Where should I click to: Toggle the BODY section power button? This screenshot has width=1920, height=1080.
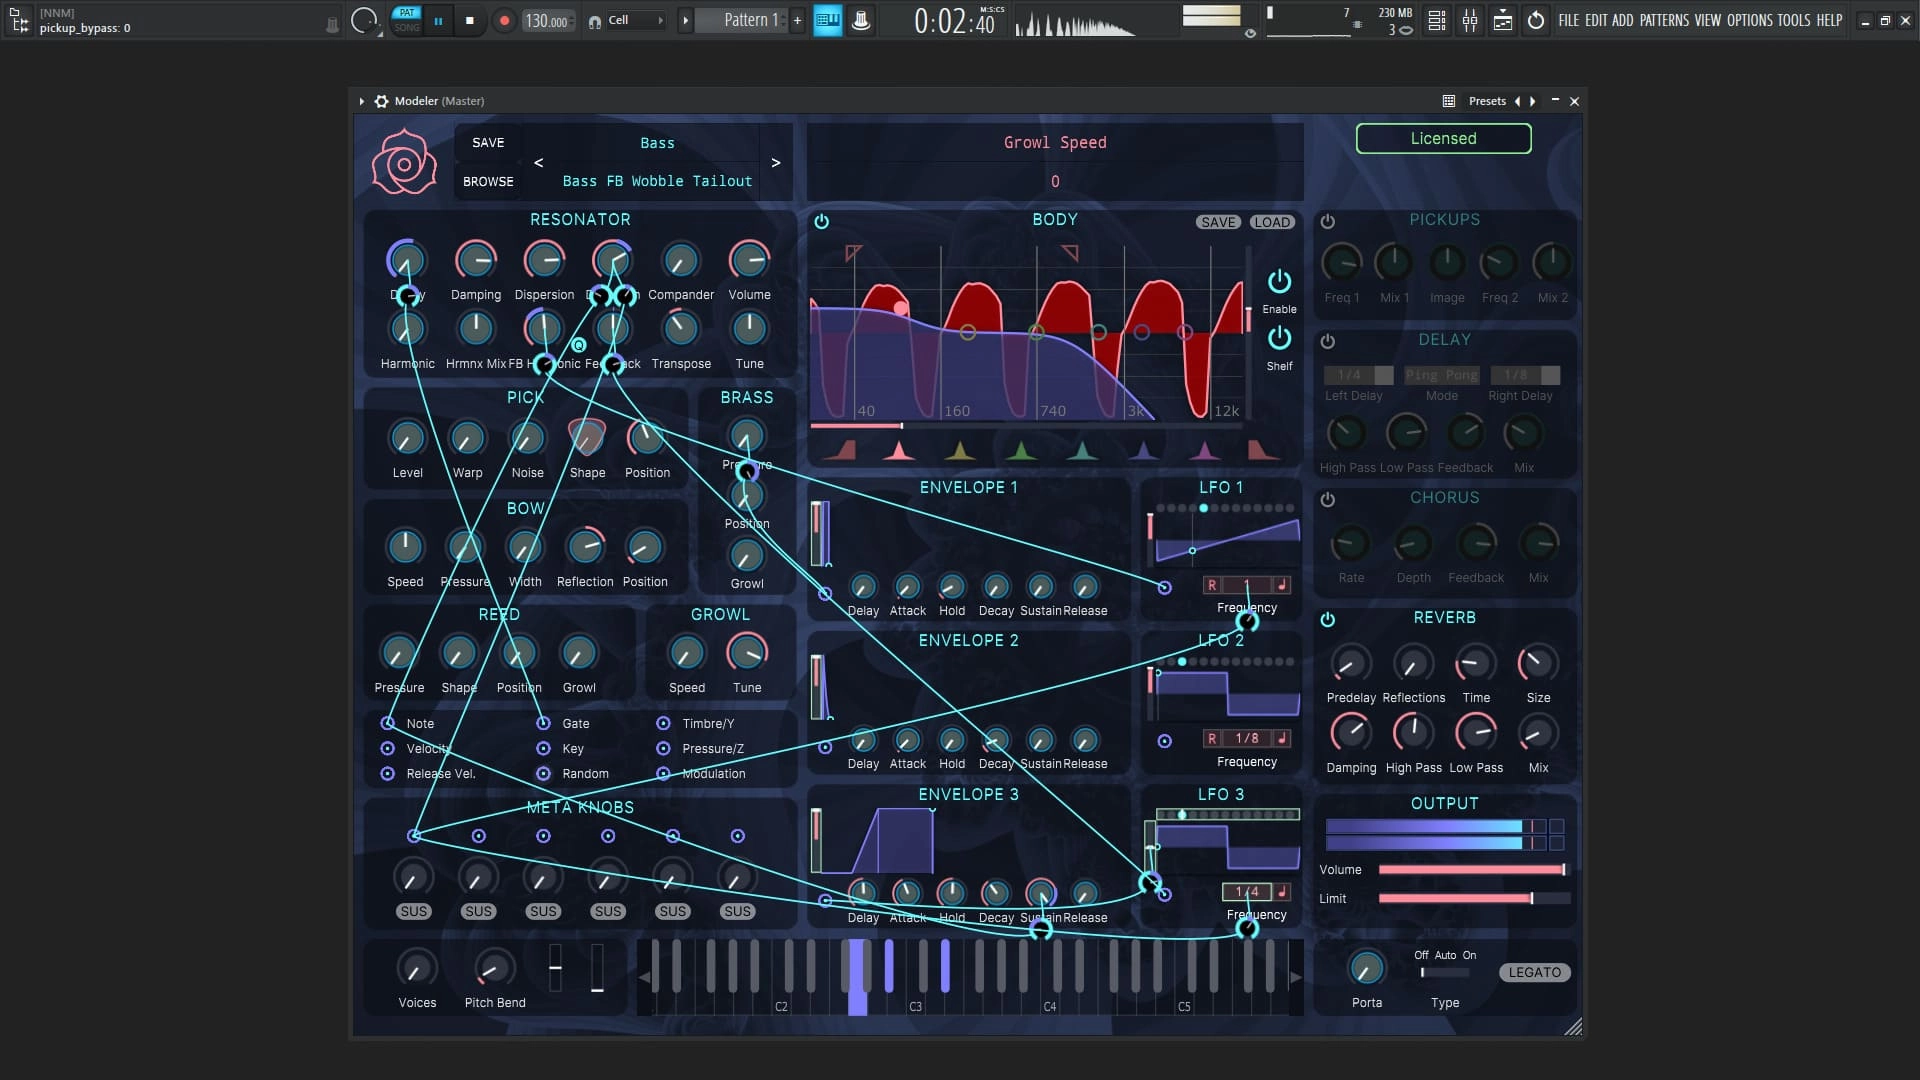tap(821, 221)
